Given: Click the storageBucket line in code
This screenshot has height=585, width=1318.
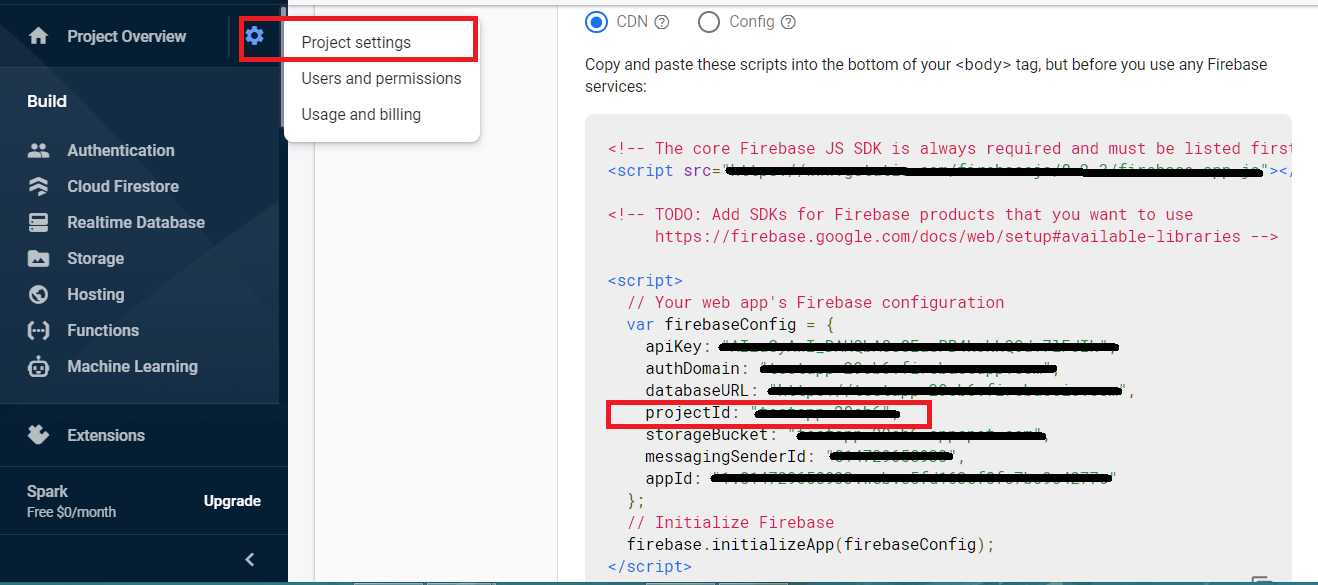Looking at the screenshot, I should [847, 435].
